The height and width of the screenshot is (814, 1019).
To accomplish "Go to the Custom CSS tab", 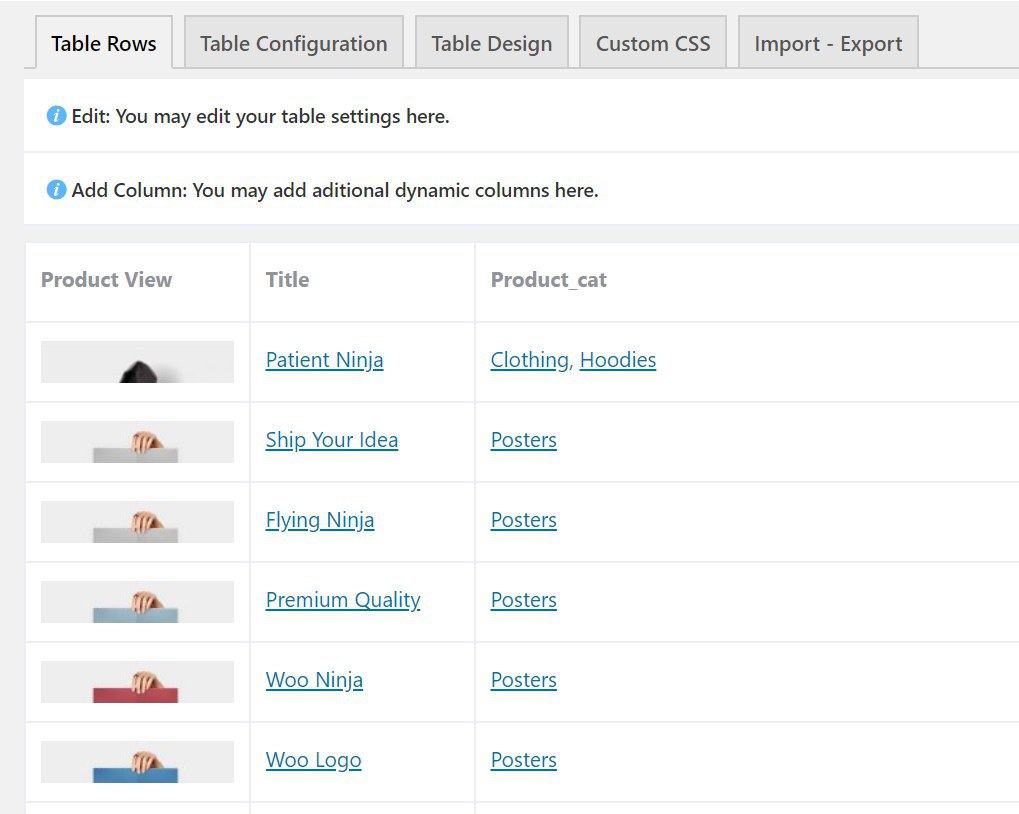I will (653, 44).
